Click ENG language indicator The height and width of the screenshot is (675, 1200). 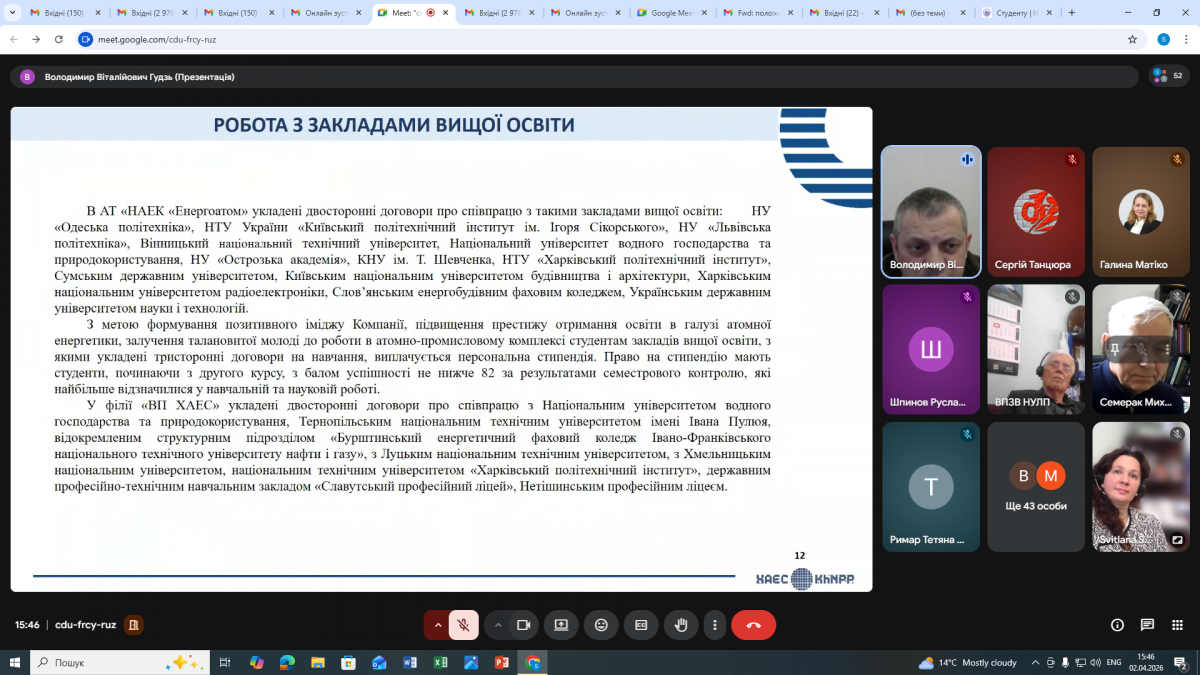pyautogui.click(x=1114, y=662)
